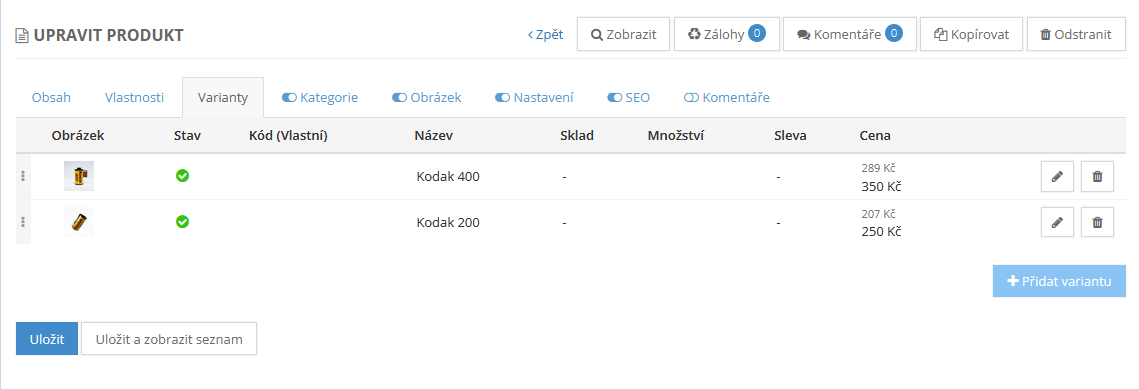This screenshot has height=389, width=1139.
Task: Switch to the Obsah tab
Action: click(52, 97)
